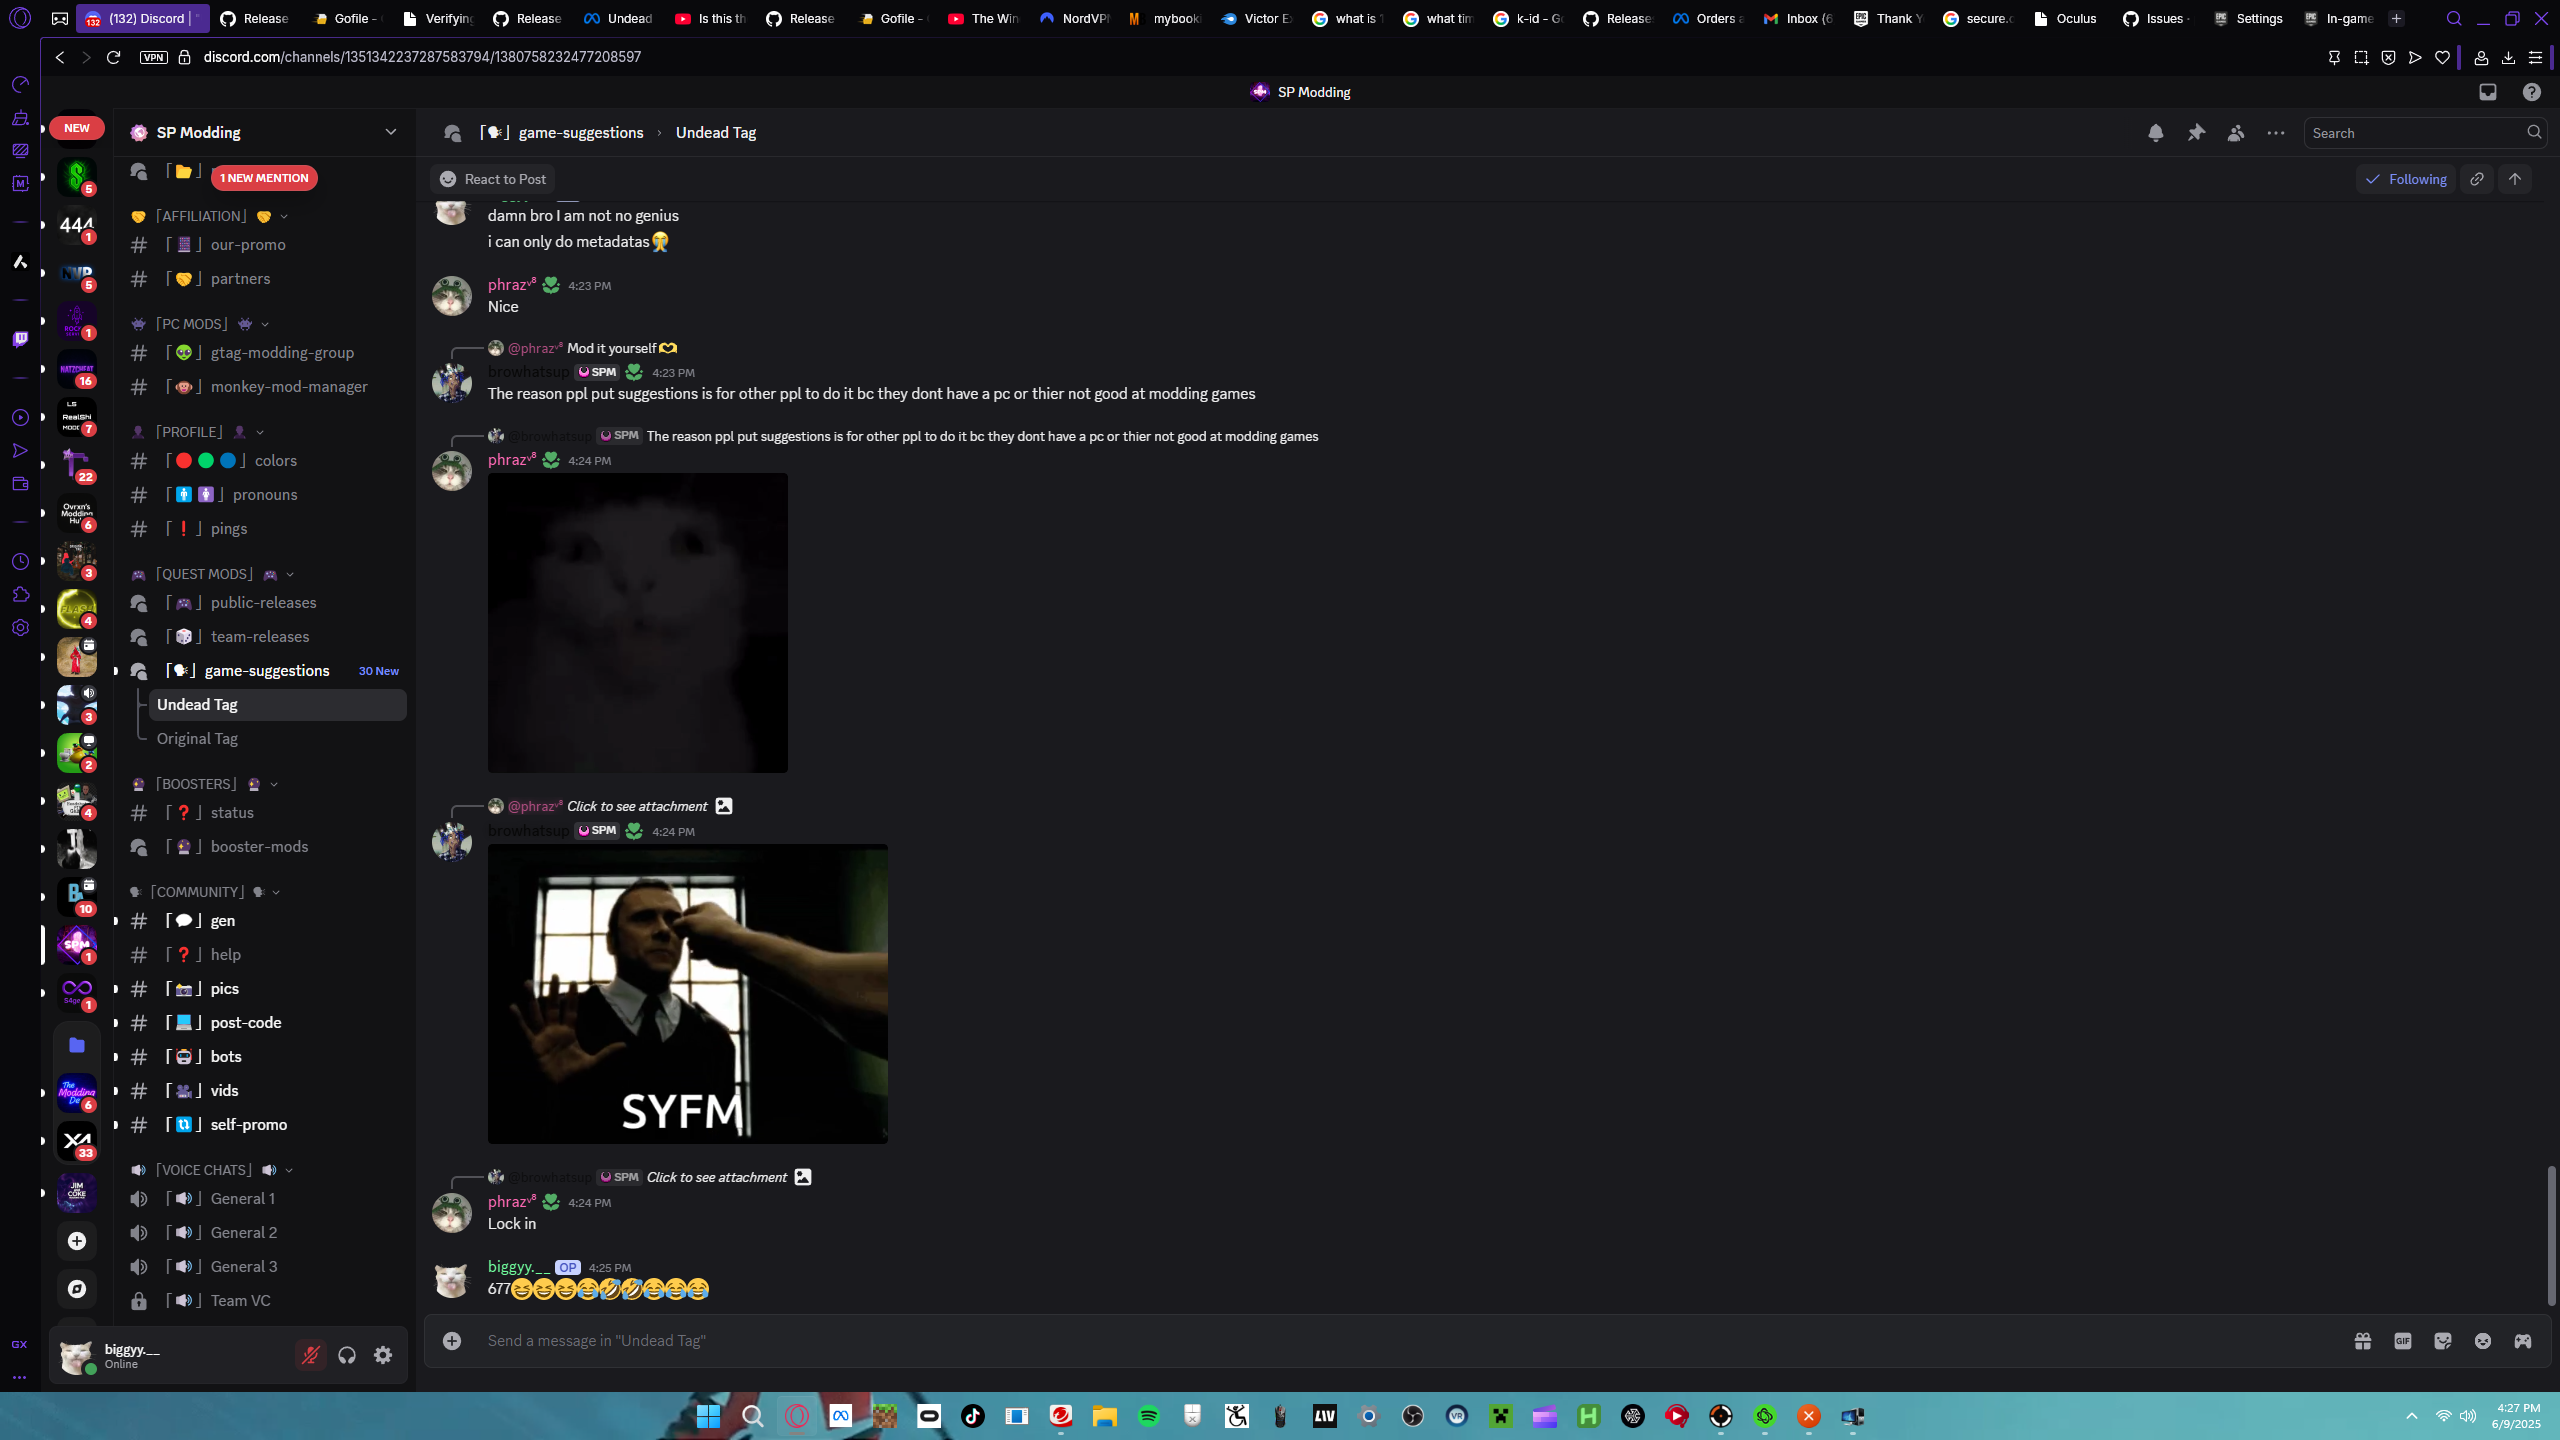Open the Discord inbox icon
The height and width of the screenshot is (1440, 2560).
(x=2488, y=92)
